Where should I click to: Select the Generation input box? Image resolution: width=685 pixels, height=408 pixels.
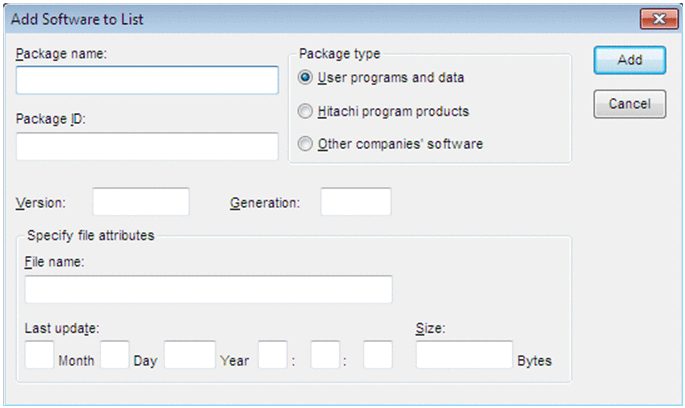(355, 201)
